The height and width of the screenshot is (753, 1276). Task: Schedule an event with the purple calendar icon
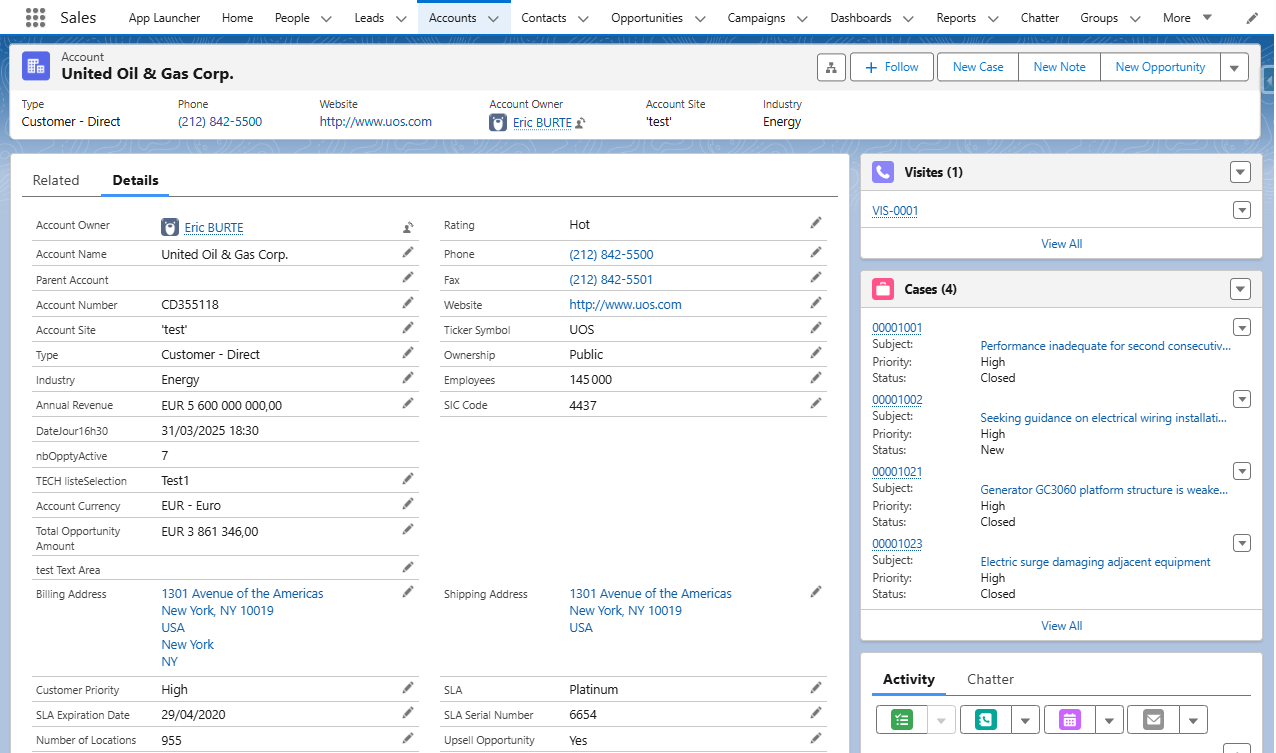[1069, 719]
